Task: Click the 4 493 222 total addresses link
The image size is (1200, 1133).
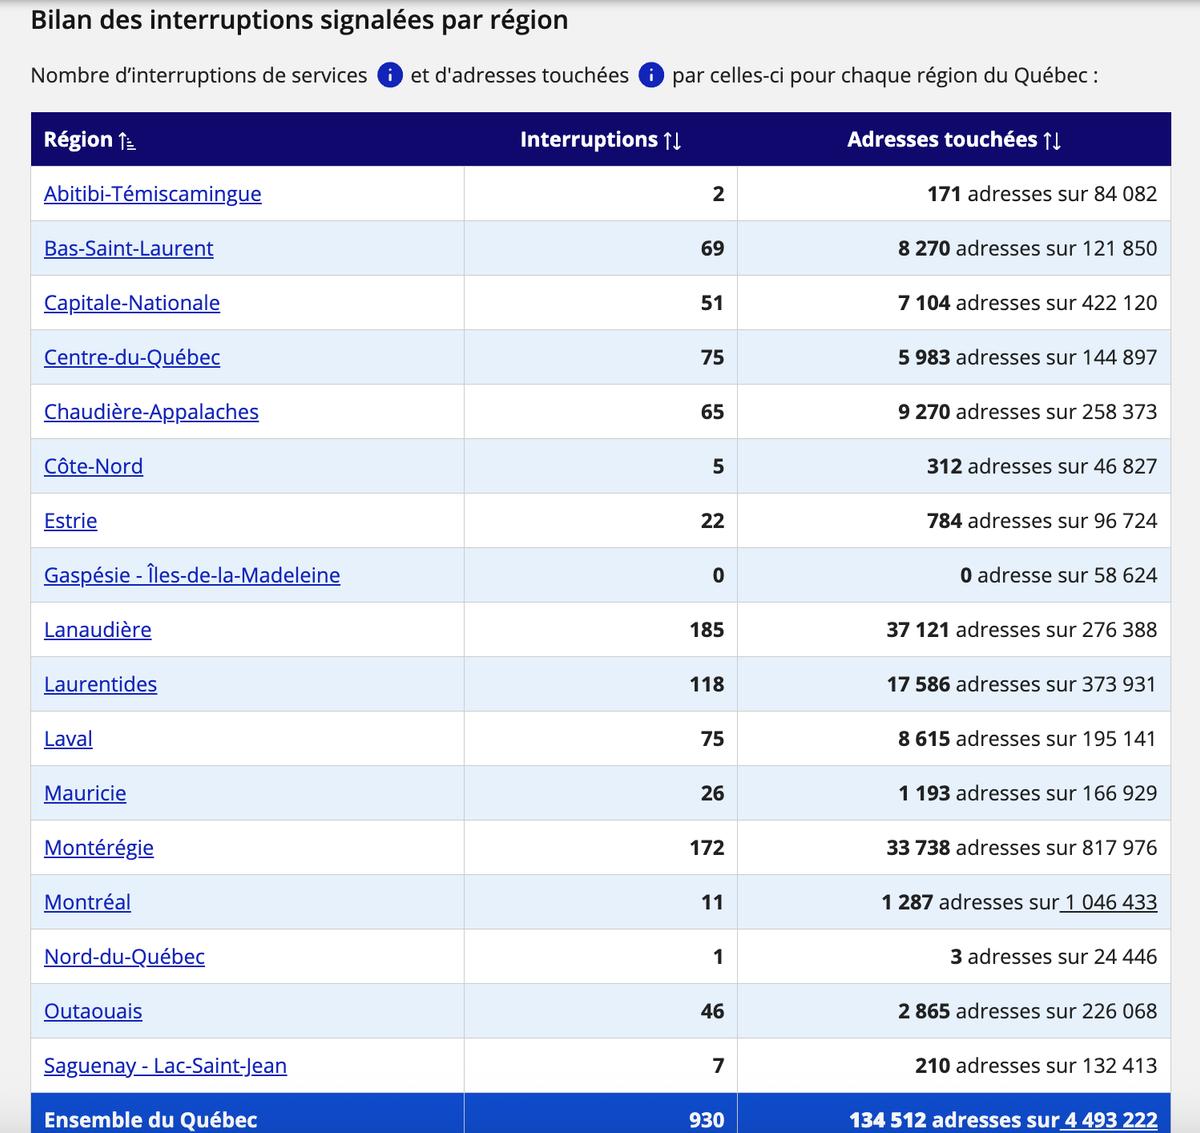Action: click(1110, 1120)
